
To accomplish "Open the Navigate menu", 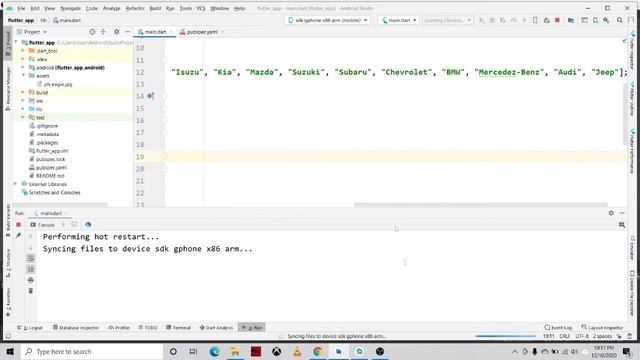I will tap(71, 8).
